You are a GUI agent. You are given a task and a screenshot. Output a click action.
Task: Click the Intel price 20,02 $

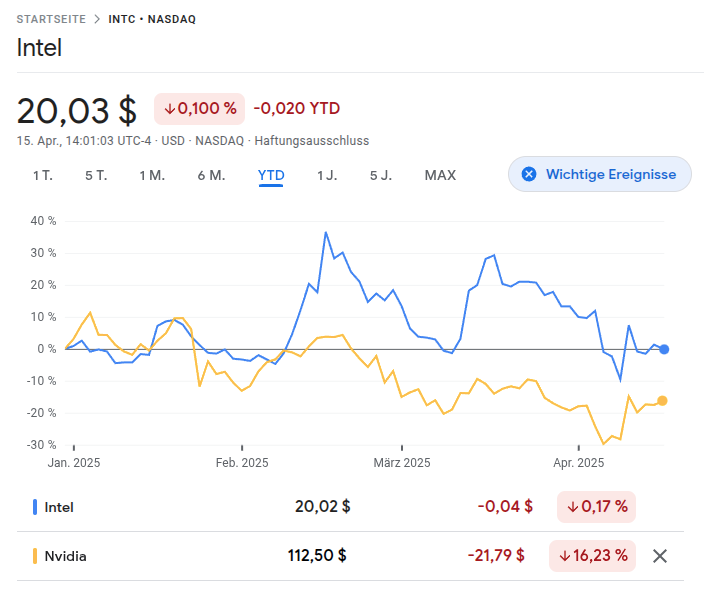[x=322, y=507]
